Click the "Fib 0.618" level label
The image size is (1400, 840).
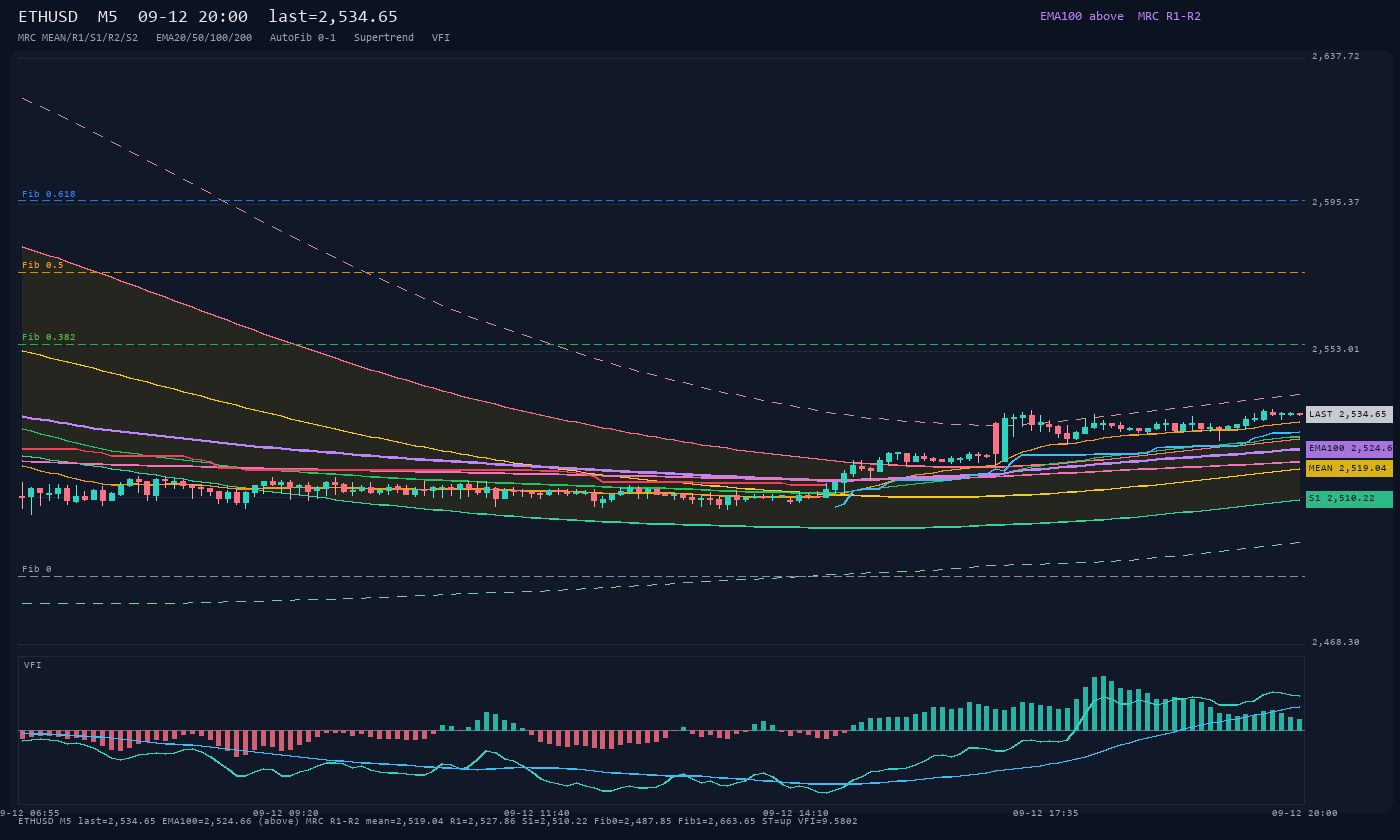point(49,194)
